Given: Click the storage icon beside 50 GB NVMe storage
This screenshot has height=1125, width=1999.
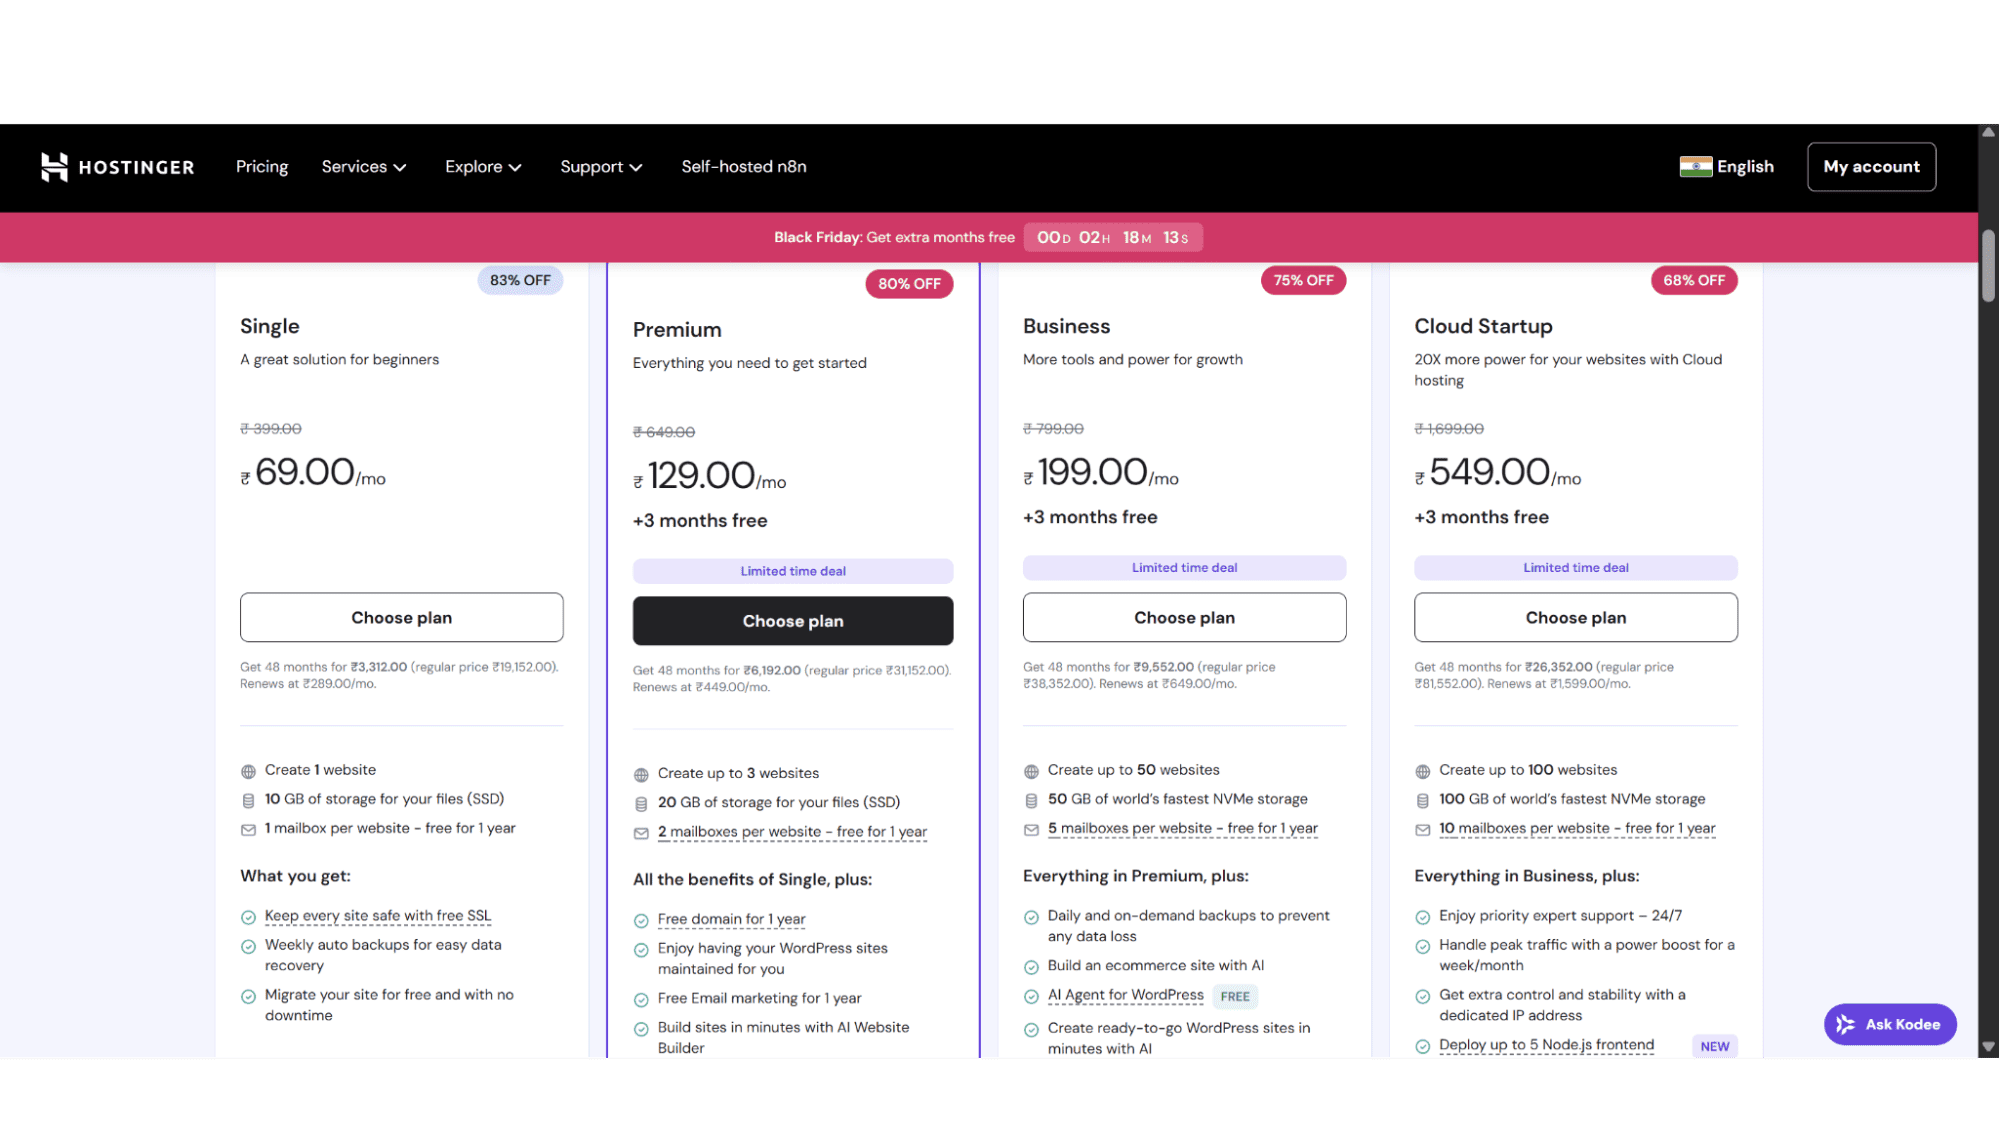Looking at the screenshot, I should [x=1031, y=800].
